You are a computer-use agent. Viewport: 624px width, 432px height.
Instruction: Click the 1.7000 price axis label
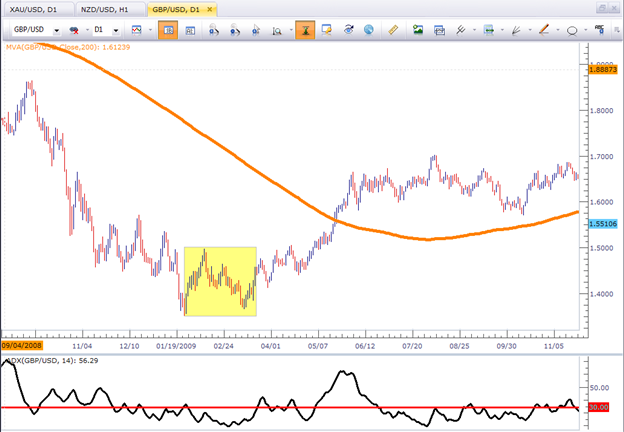coord(601,157)
